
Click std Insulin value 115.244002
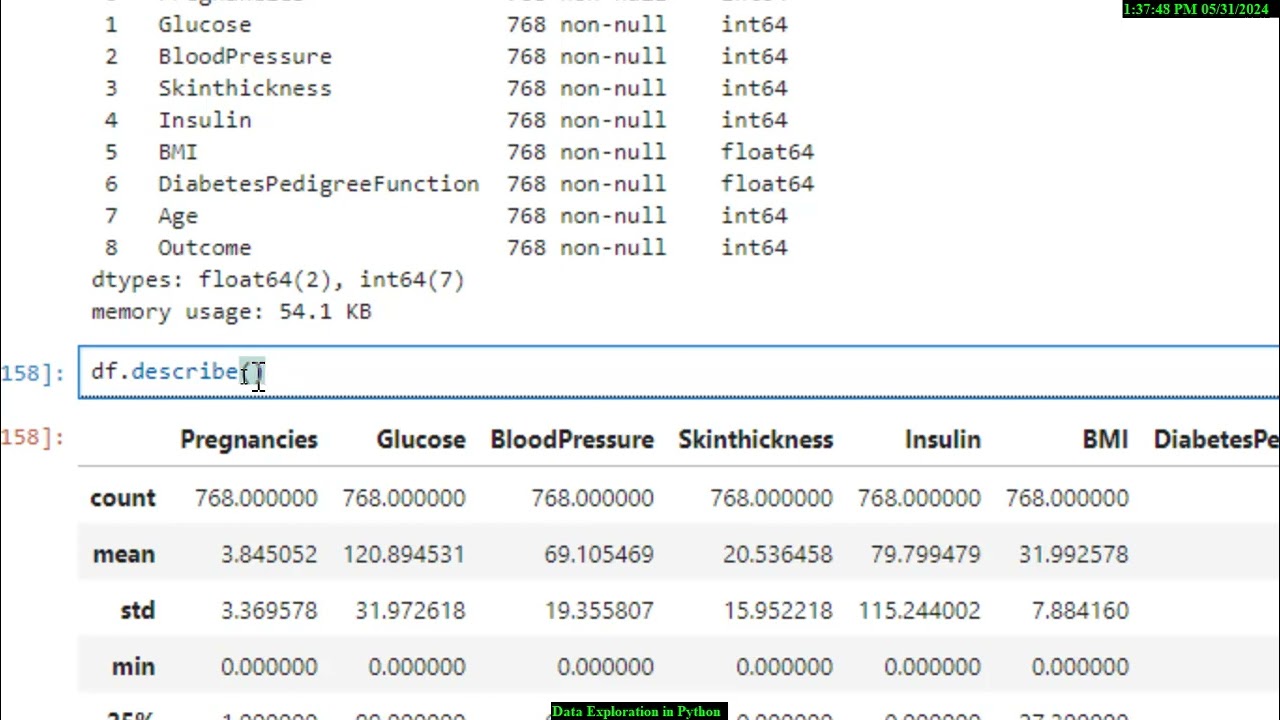pyautogui.click(x=919, y=610)
